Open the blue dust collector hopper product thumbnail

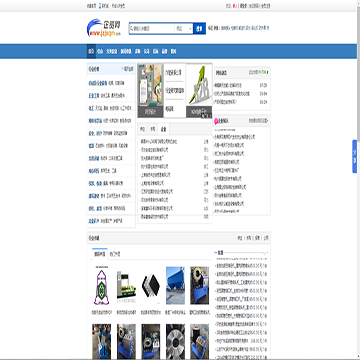(175, 286)
